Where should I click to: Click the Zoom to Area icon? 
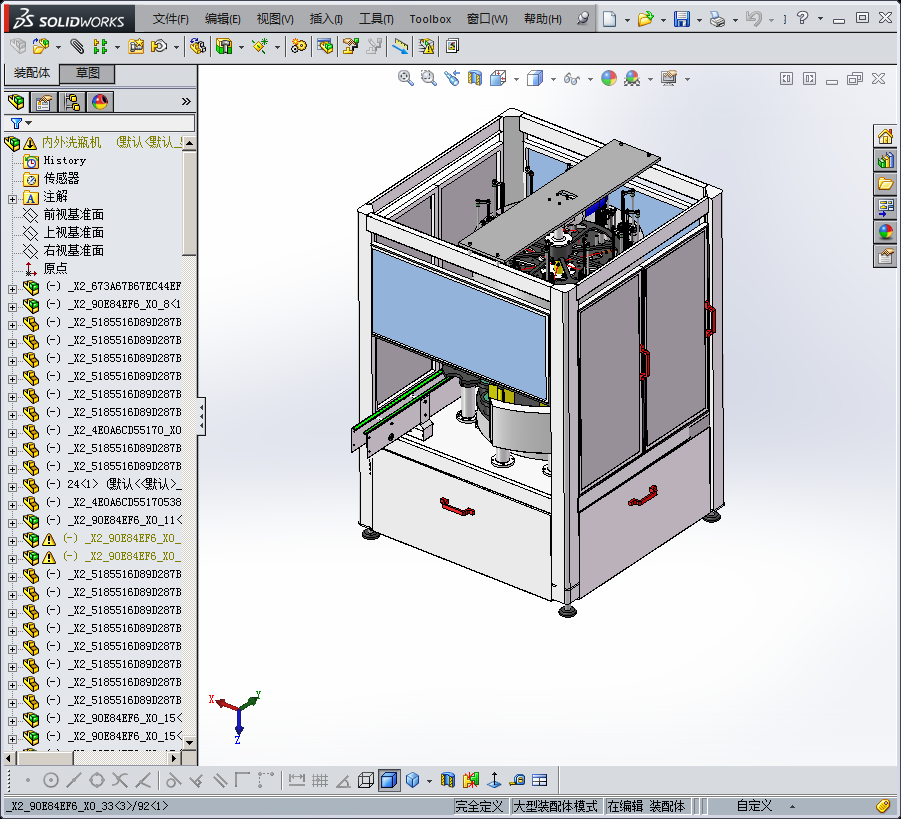pos(429,78)
